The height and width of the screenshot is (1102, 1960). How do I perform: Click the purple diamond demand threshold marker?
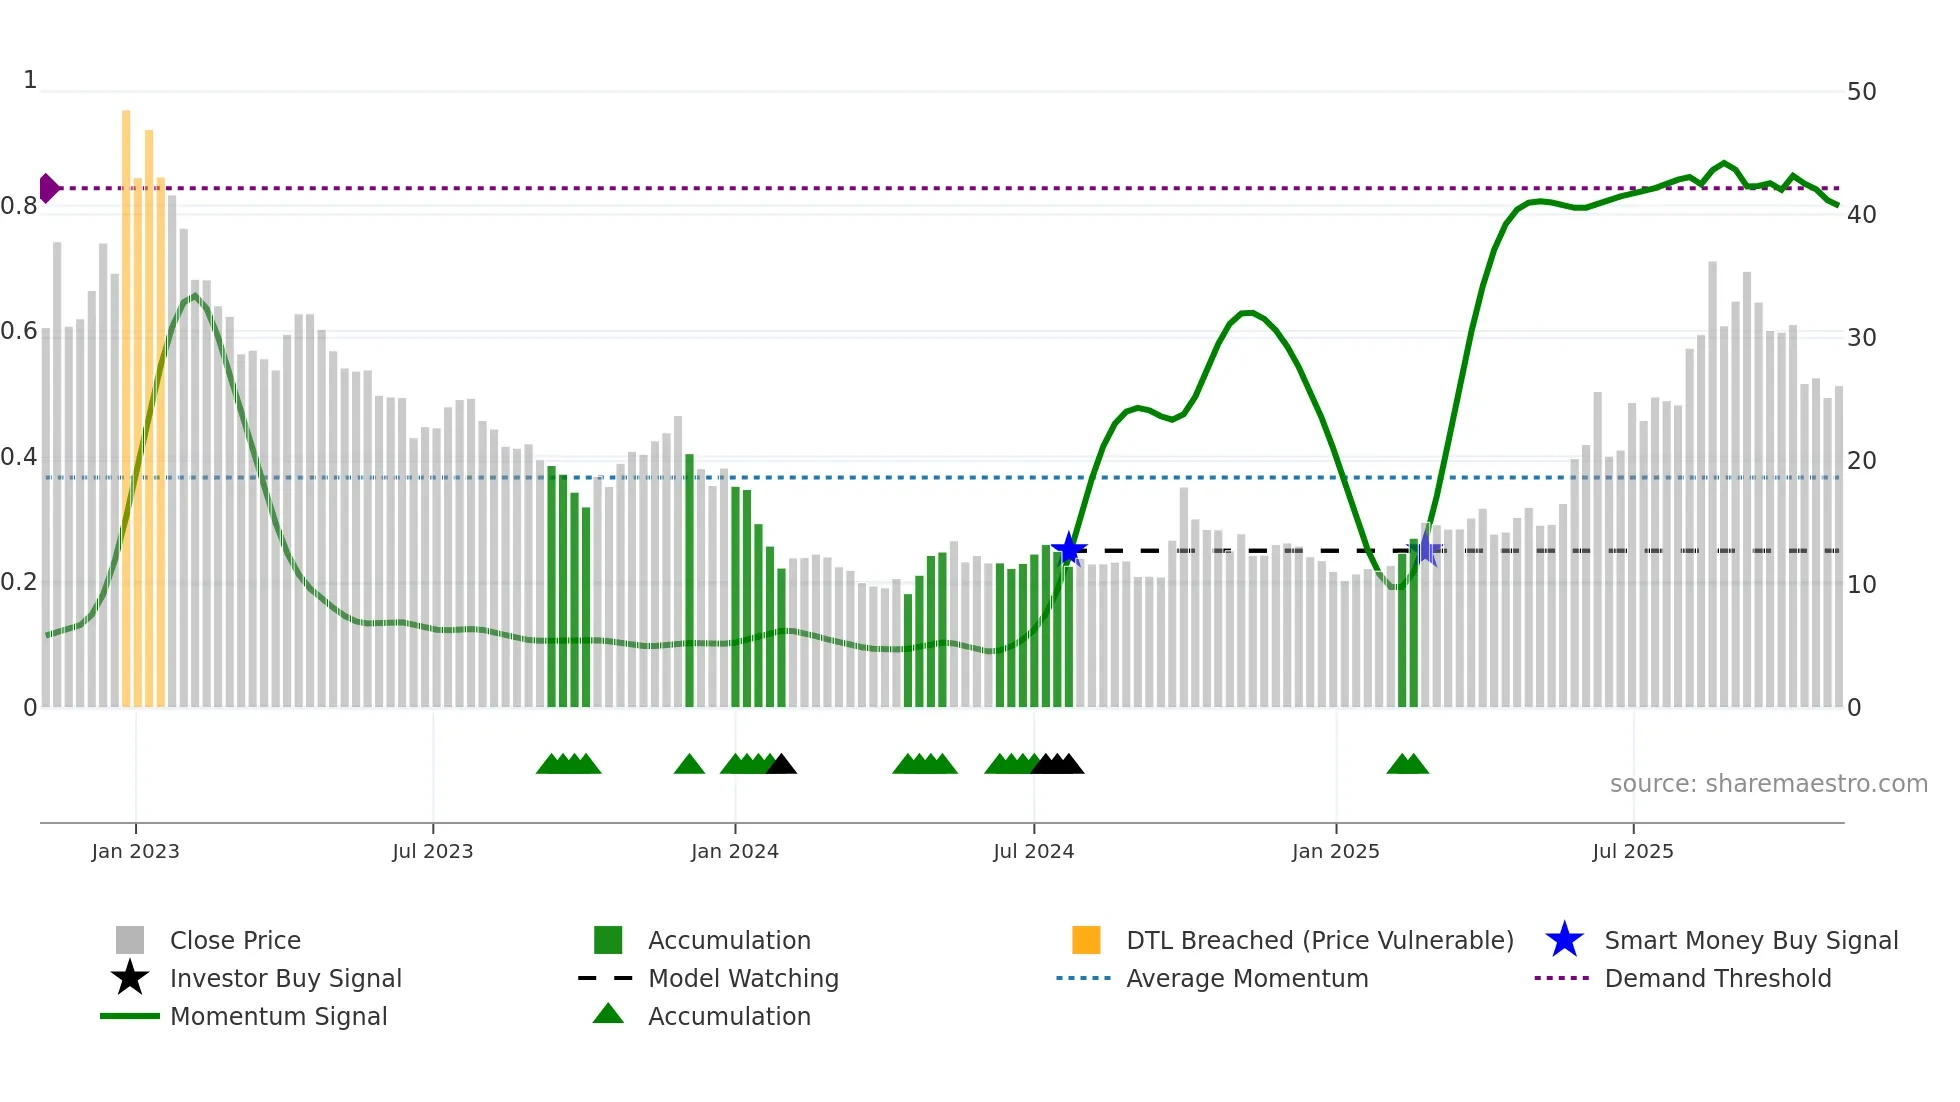pyautogui.click(x=48, y=188)
